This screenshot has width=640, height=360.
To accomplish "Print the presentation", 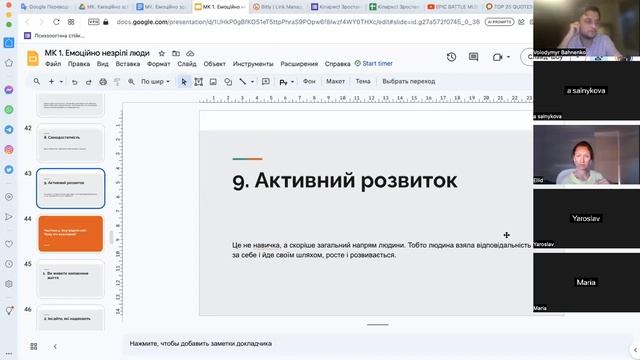I will [x=103, y=82].
